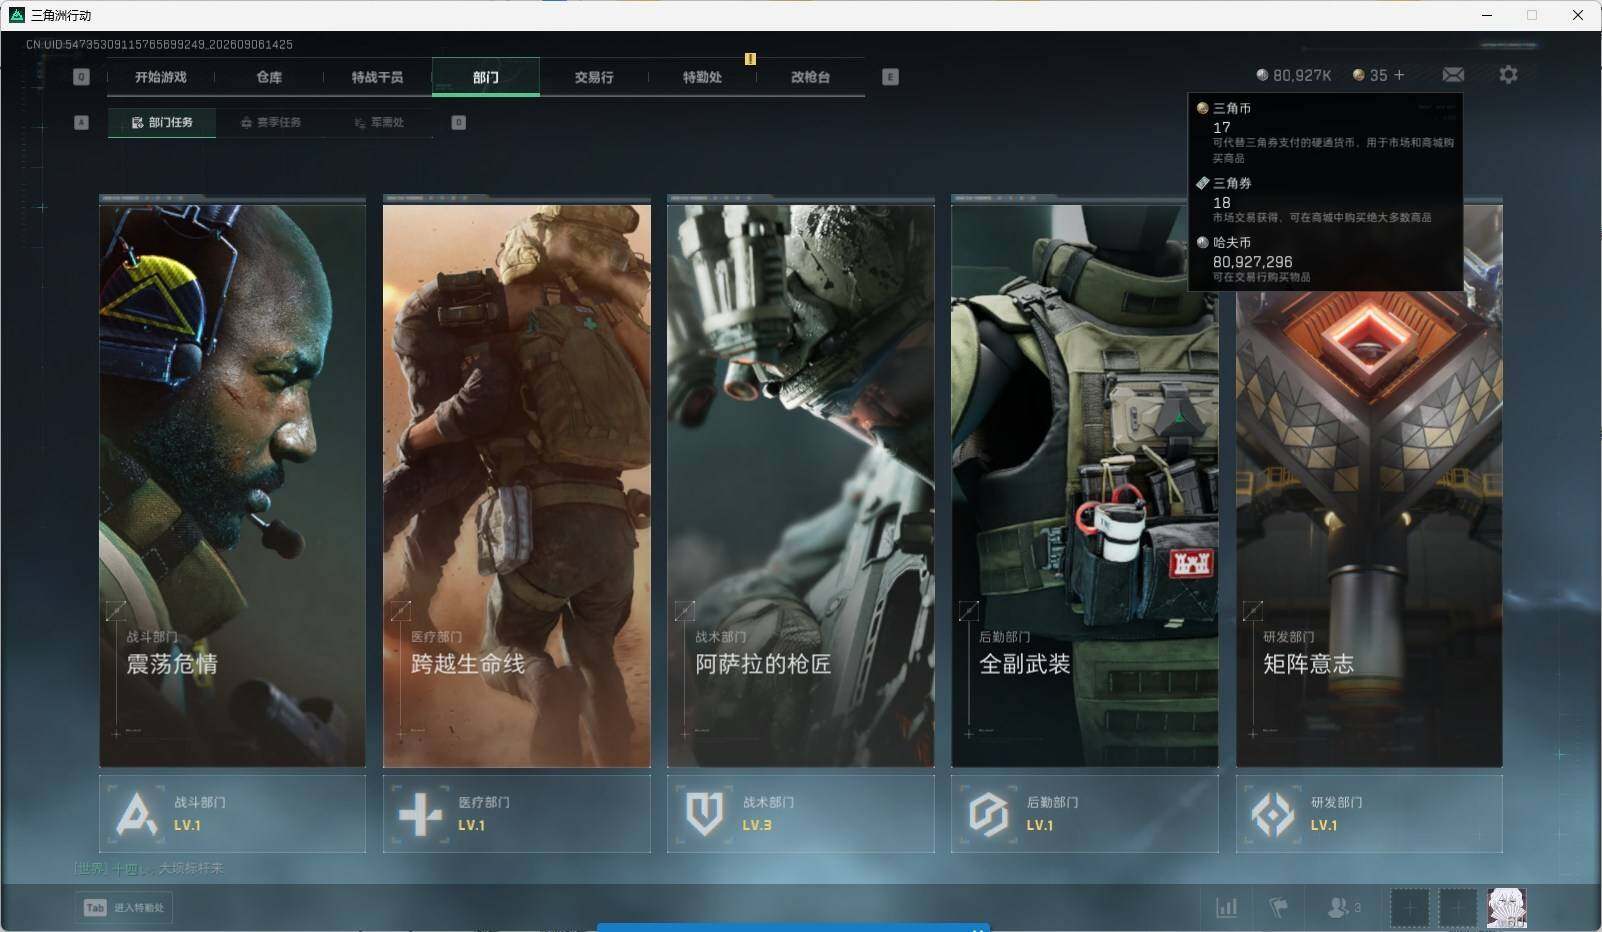Image resolution: width=1602 pixels, height=932 pixels.
Task: Click the Q key hint before 开始游戏
Action: coord(82,77)
